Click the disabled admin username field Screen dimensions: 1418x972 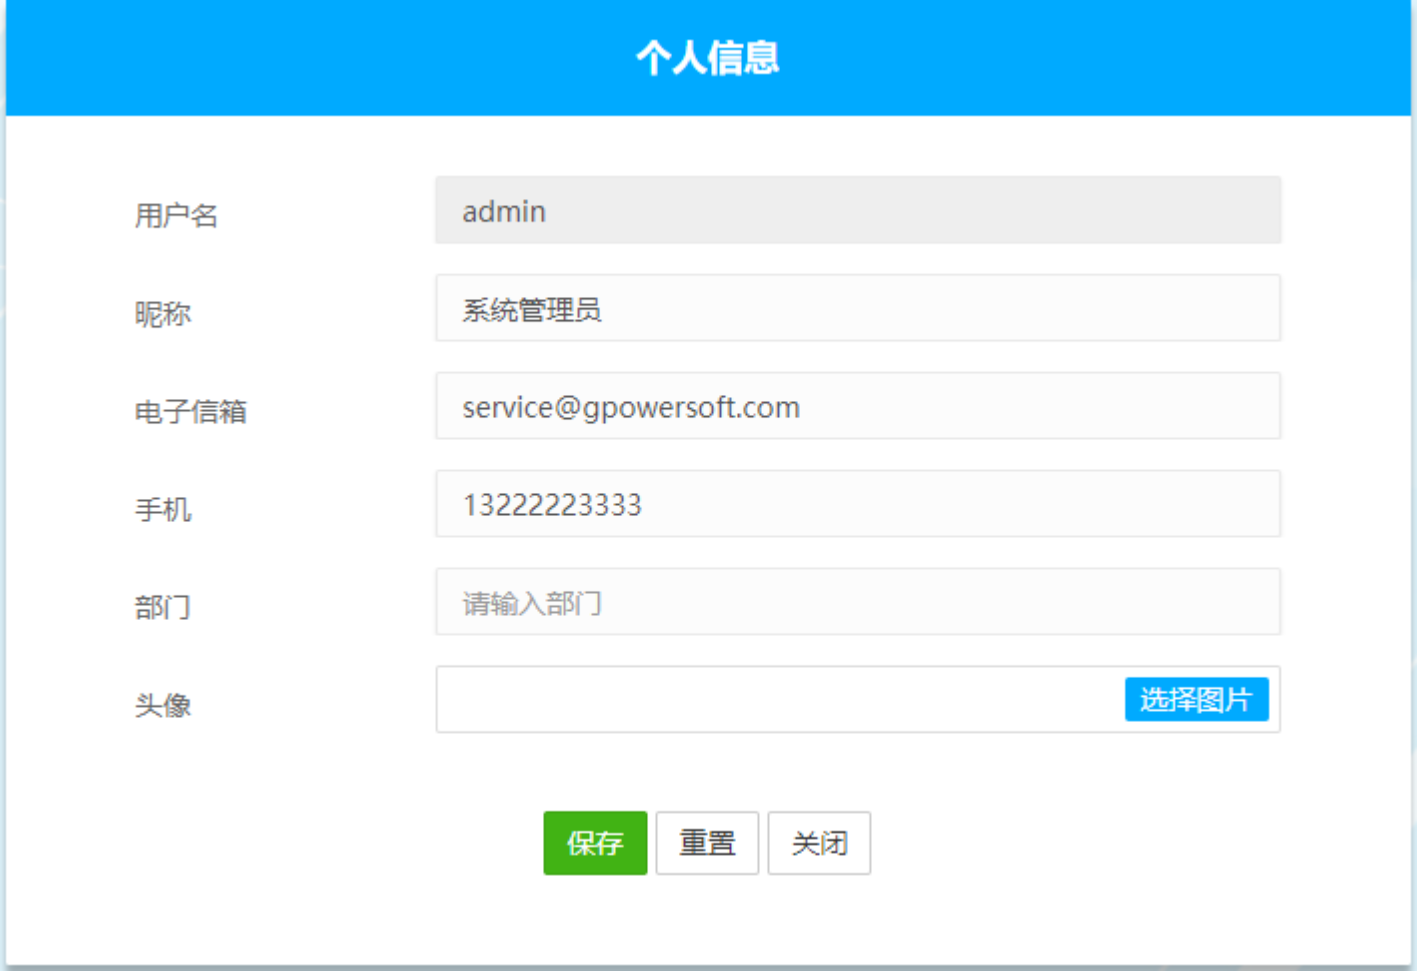tap(857, 211)
